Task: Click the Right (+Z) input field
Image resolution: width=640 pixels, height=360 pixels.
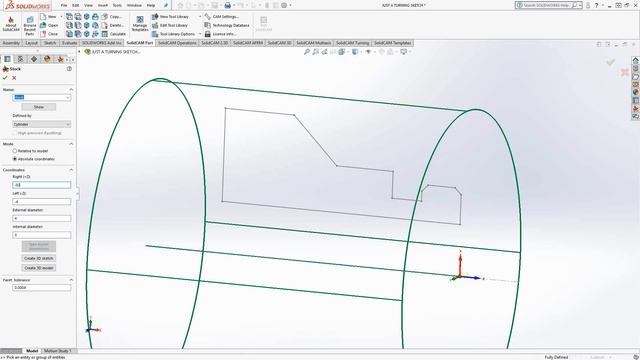Action: [42, 185]
